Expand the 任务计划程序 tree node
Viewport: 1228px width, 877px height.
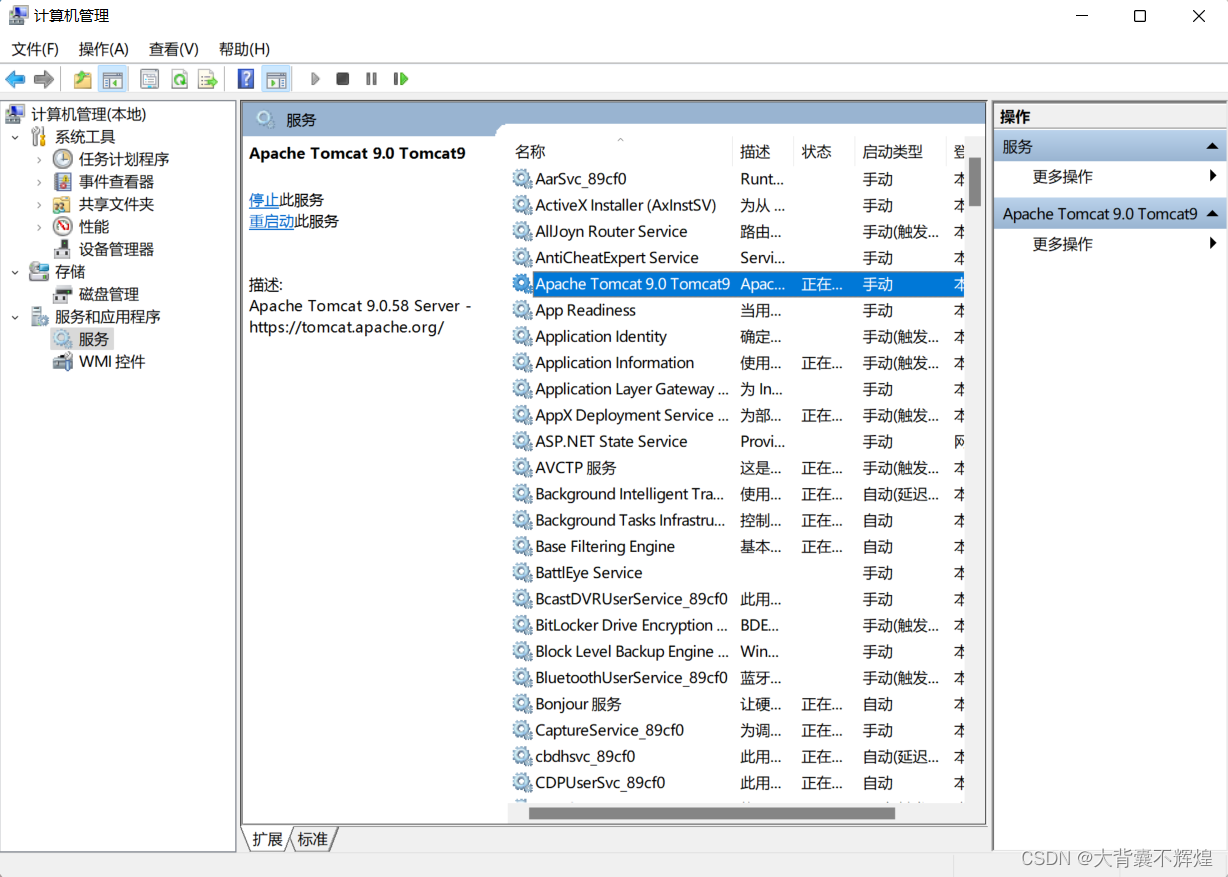[x=39, y=159]
